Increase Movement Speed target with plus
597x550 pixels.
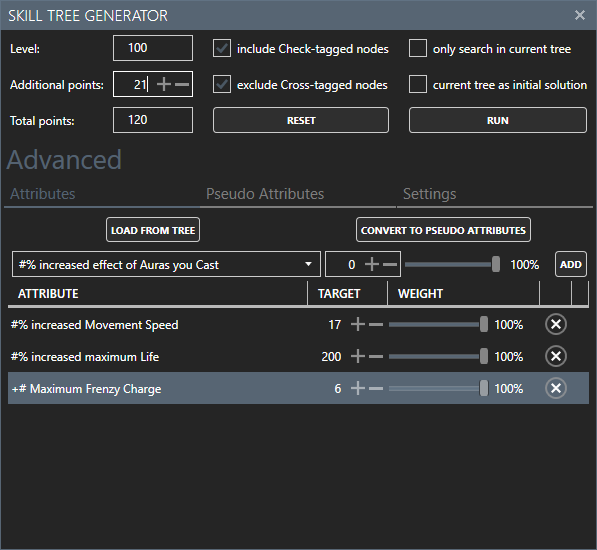[358, 325]
